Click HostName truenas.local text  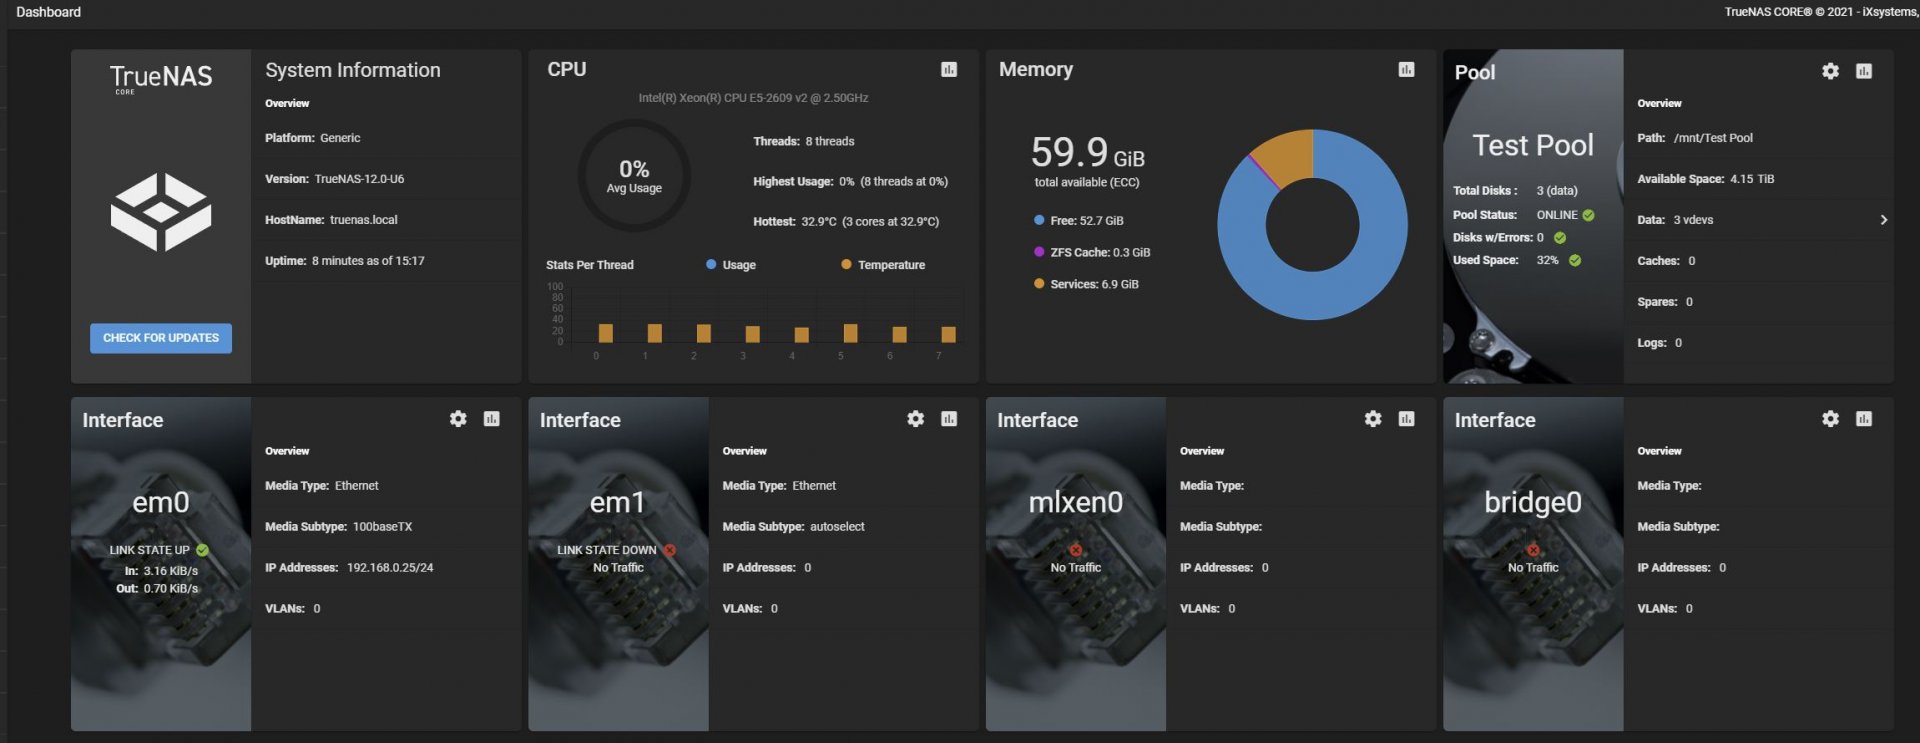(331, 220)
